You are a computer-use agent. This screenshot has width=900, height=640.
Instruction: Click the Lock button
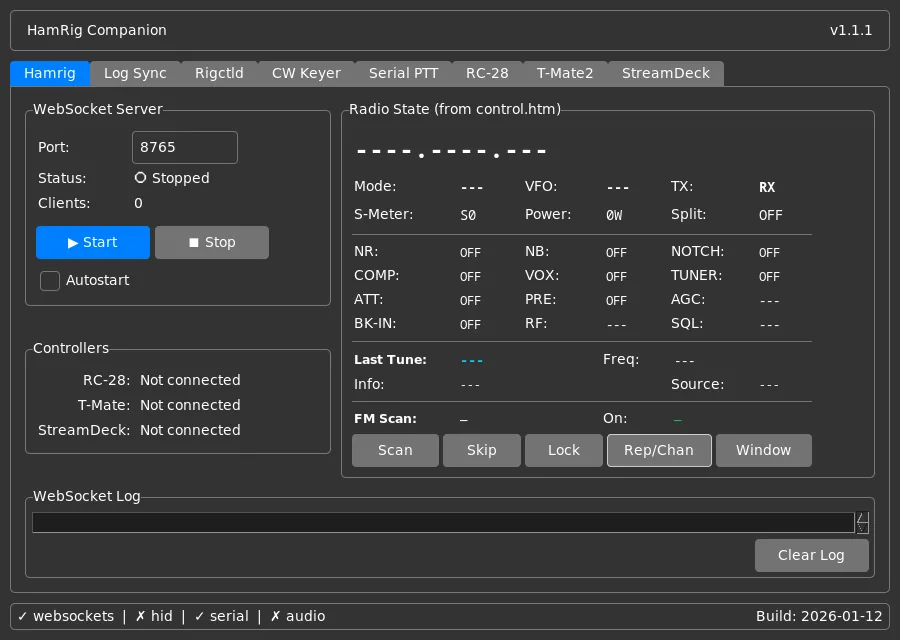point(564,451)
